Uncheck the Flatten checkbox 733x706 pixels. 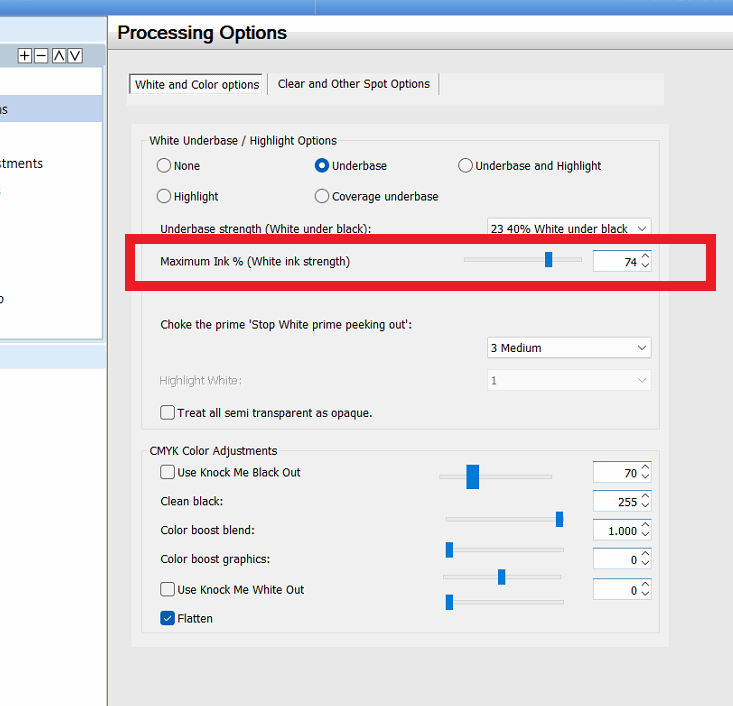[167, 618]
